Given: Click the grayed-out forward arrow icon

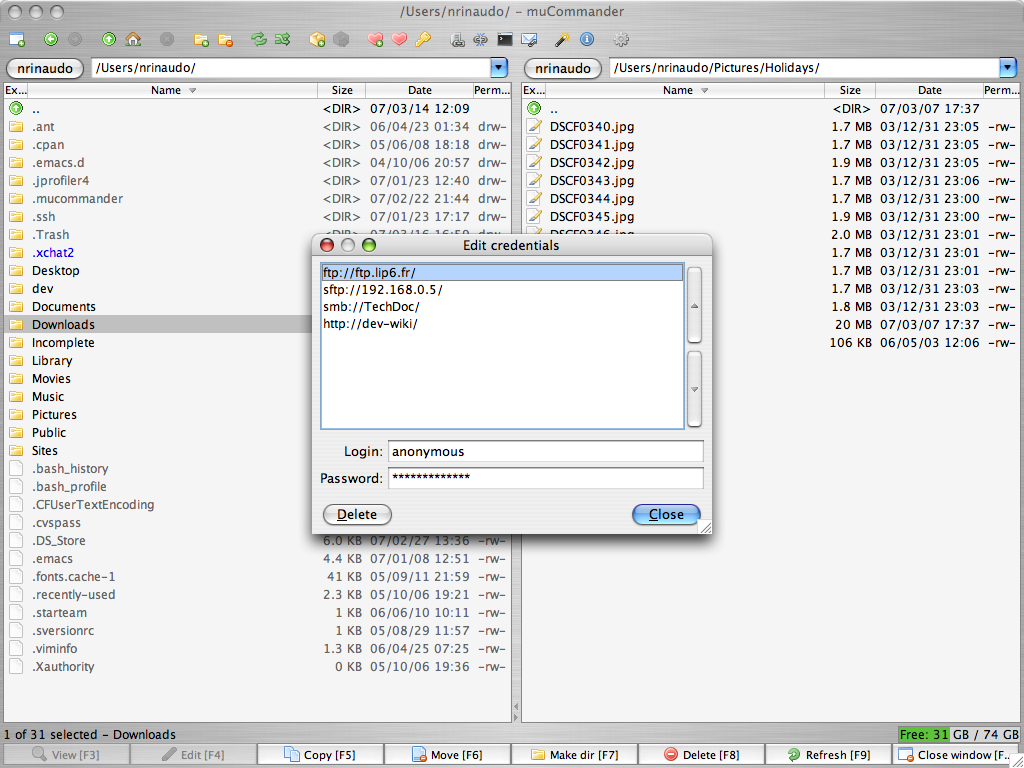Looking at the screenshot, I should pyautogui.click(x=75, y=40).
